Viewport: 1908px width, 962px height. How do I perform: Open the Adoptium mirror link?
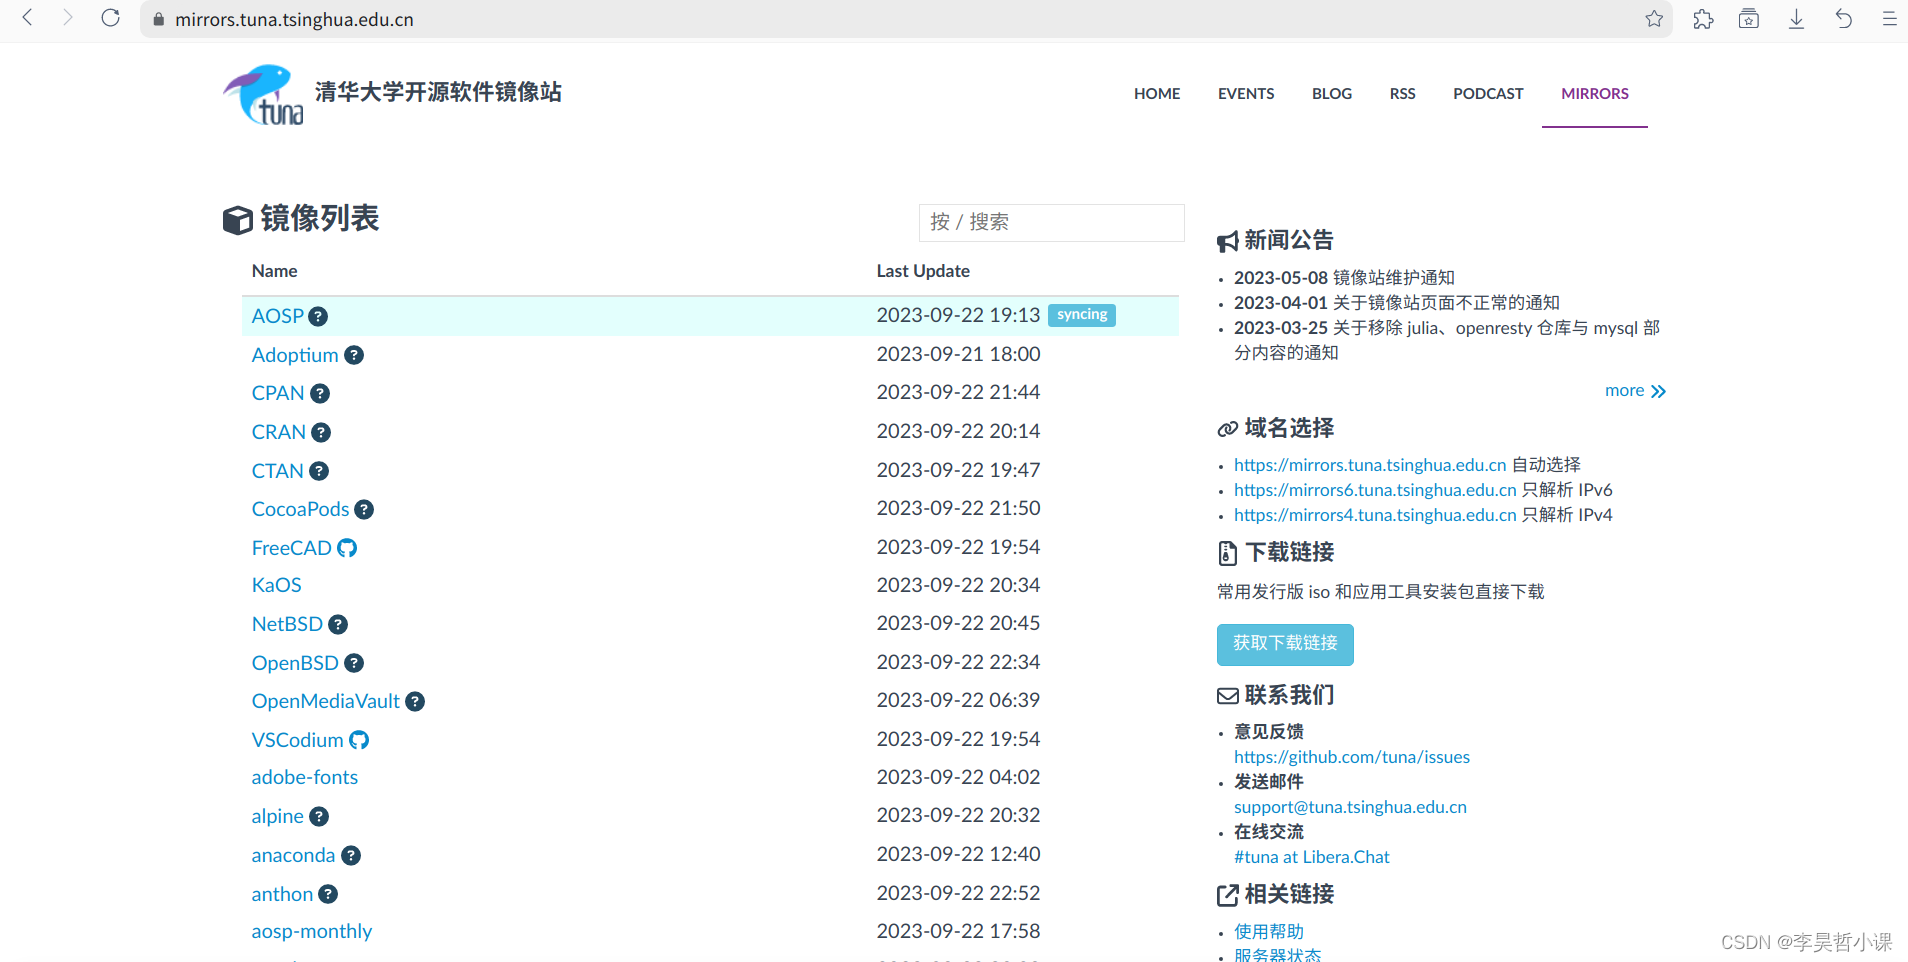click(295, 355)
